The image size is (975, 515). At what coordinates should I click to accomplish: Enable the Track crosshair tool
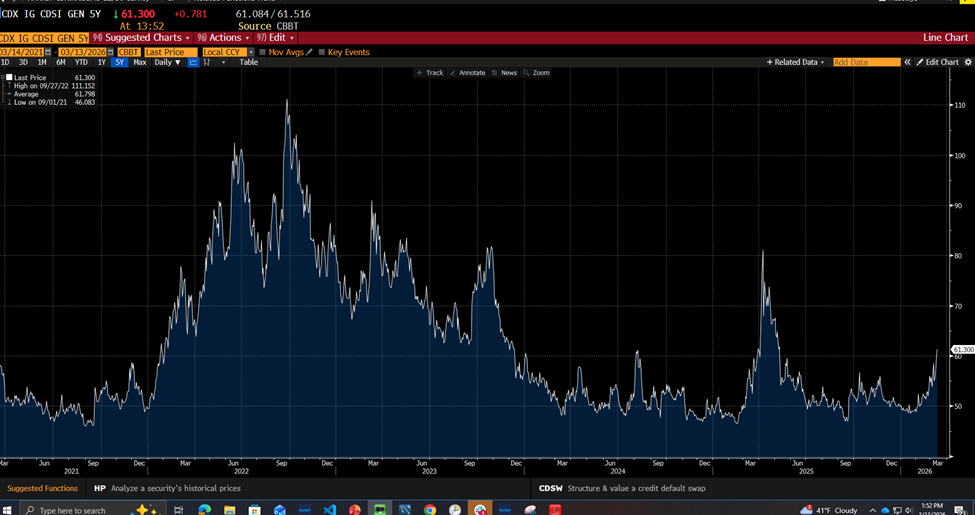(429, 73)
